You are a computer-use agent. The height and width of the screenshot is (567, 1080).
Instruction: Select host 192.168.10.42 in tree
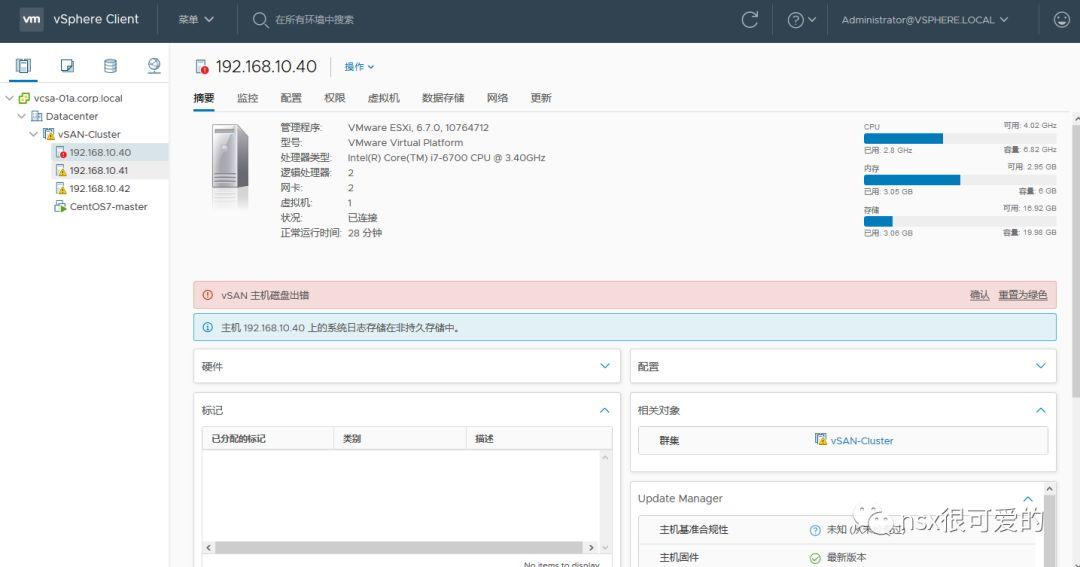(x=100, y=188)
